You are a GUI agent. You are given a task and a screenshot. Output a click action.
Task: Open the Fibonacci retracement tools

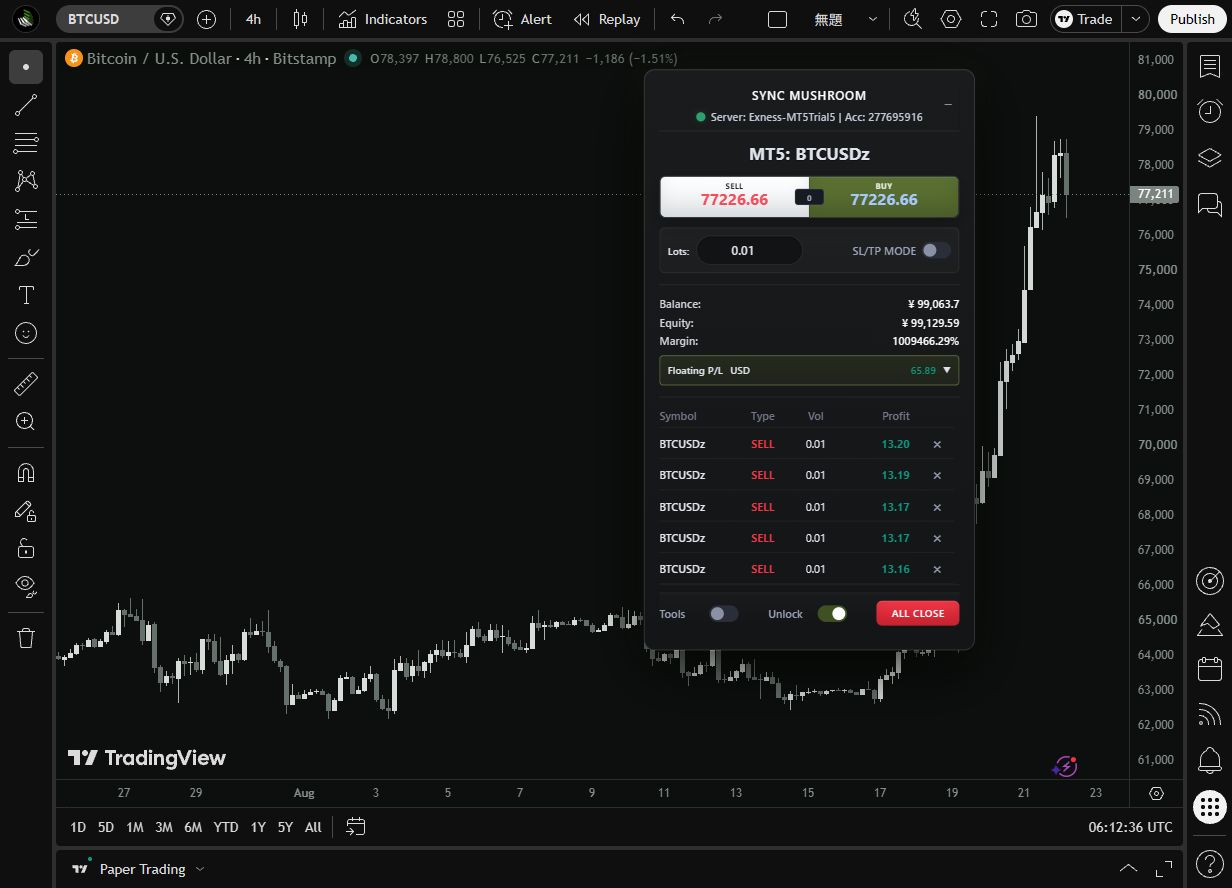(26, 143)
